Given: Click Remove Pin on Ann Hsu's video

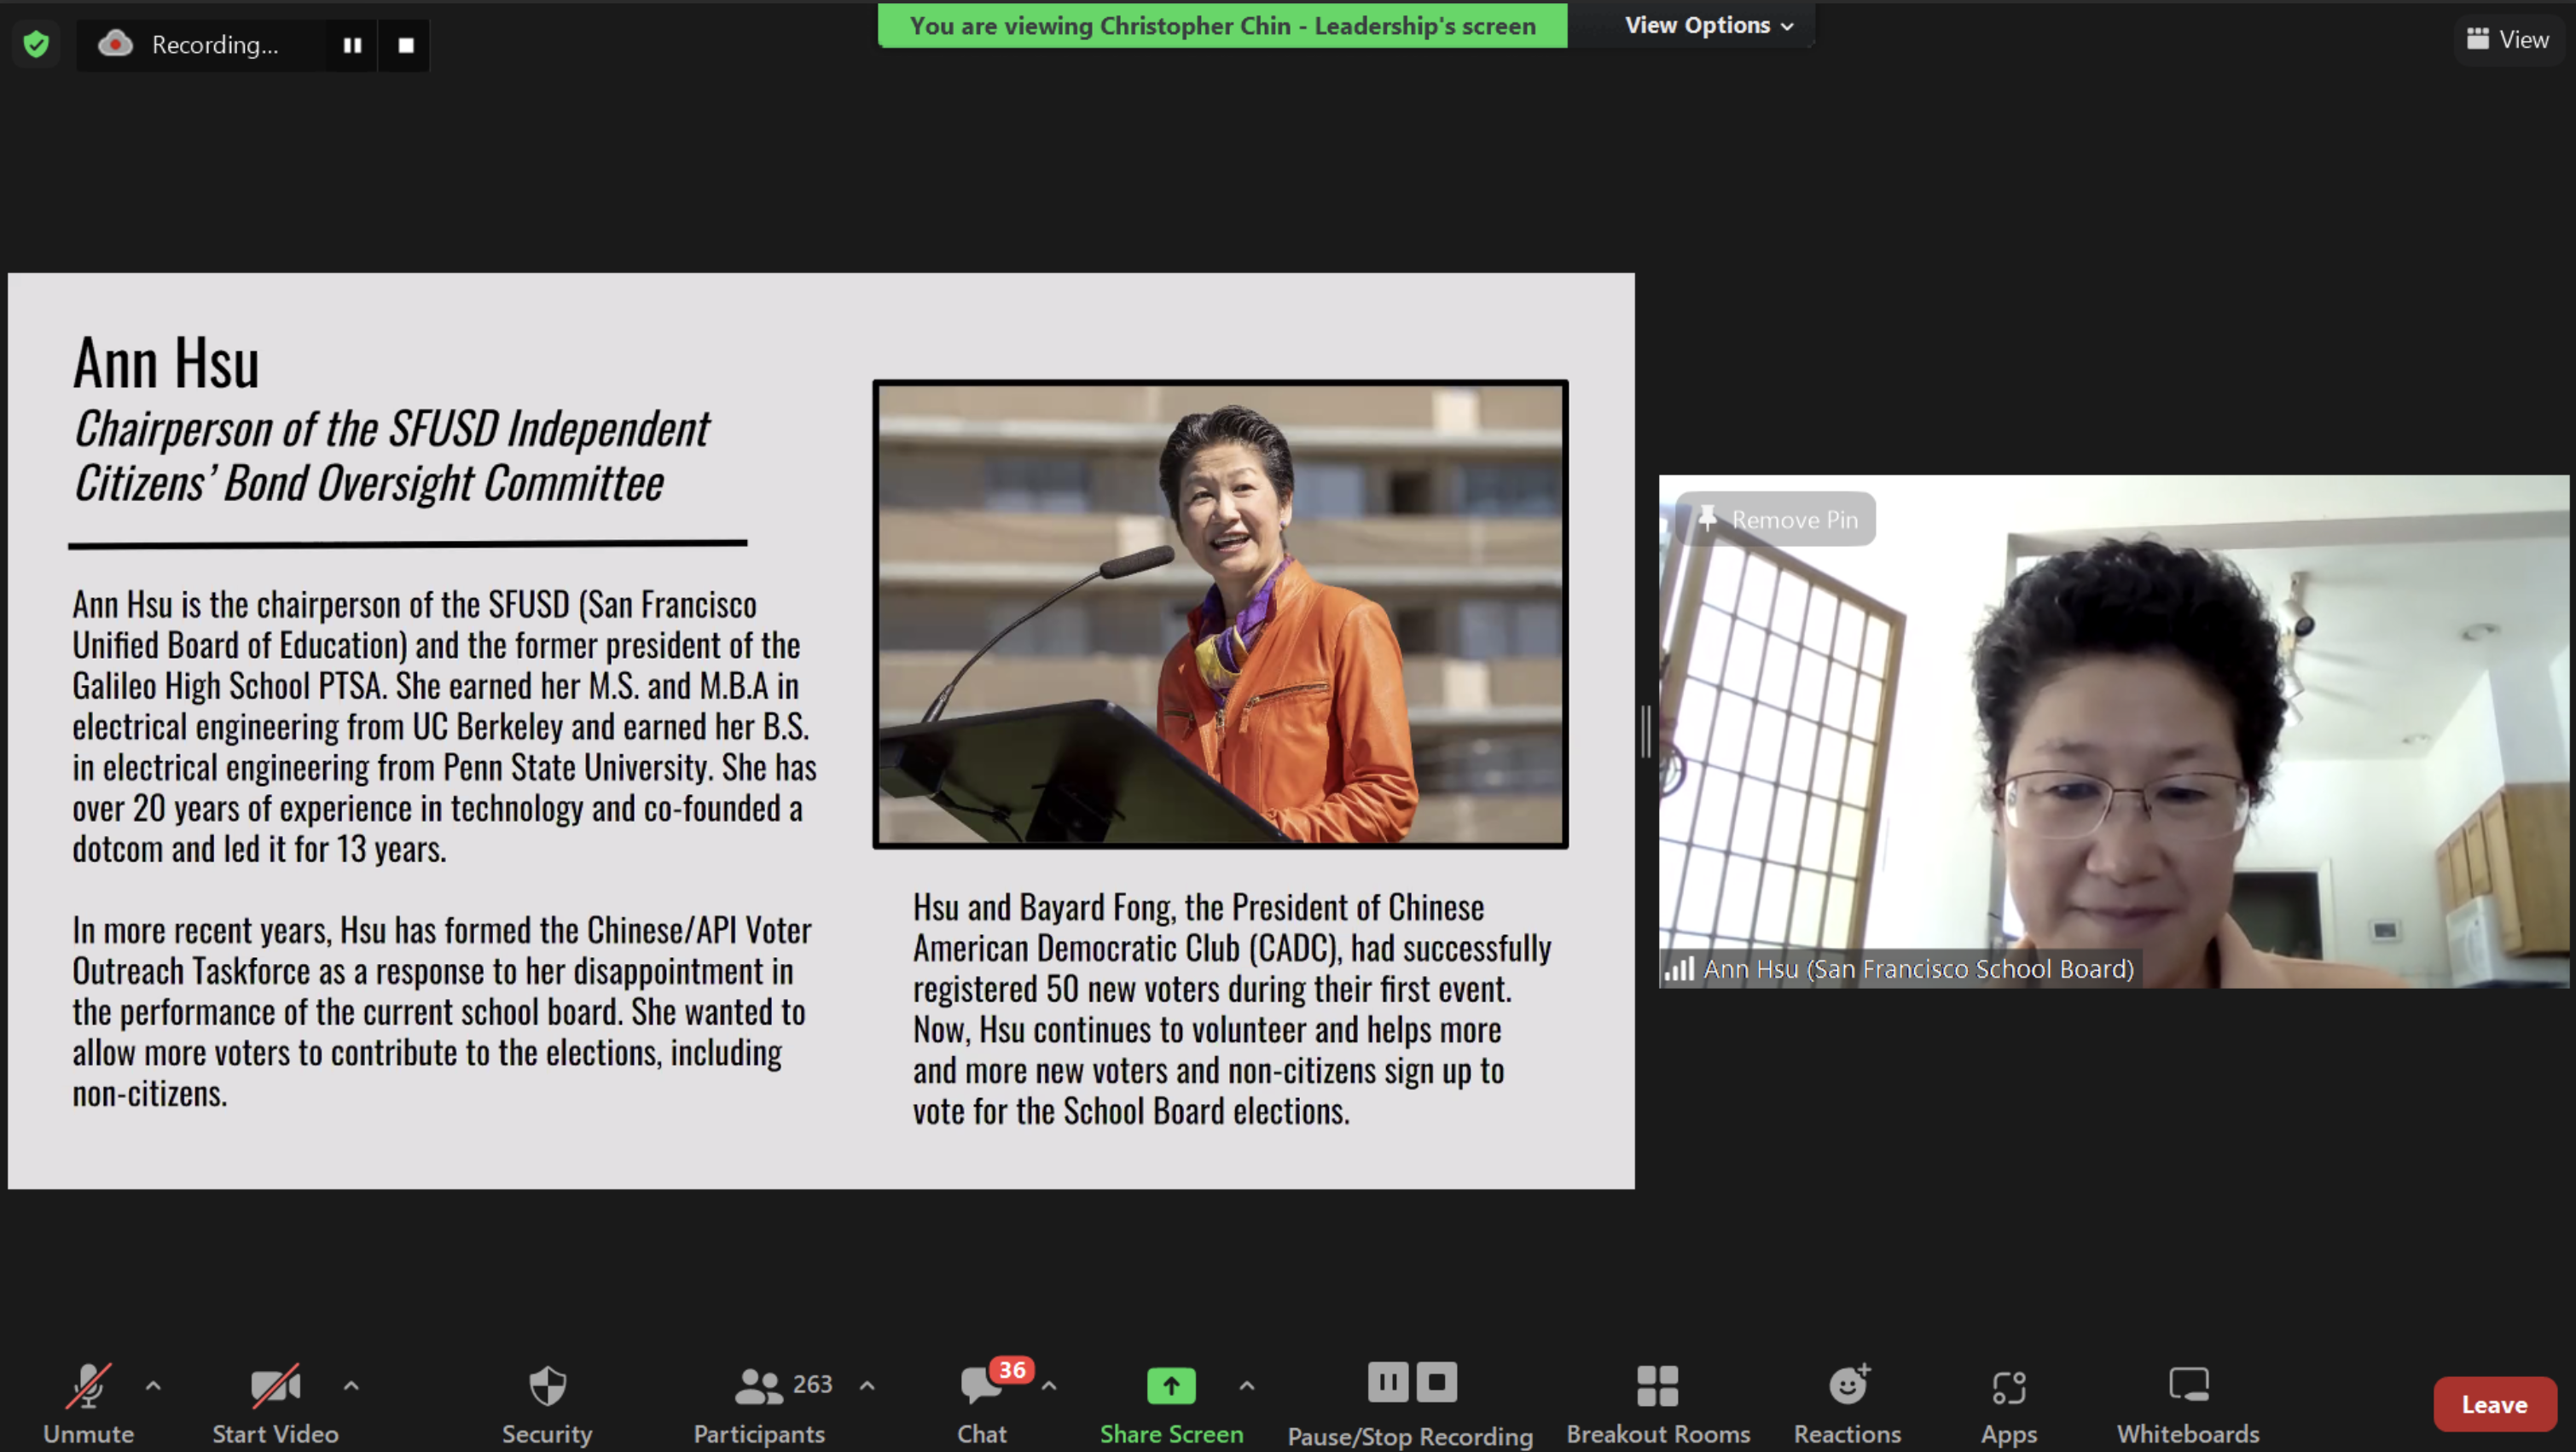Looking at the screenshot, I should point(1776,519).
